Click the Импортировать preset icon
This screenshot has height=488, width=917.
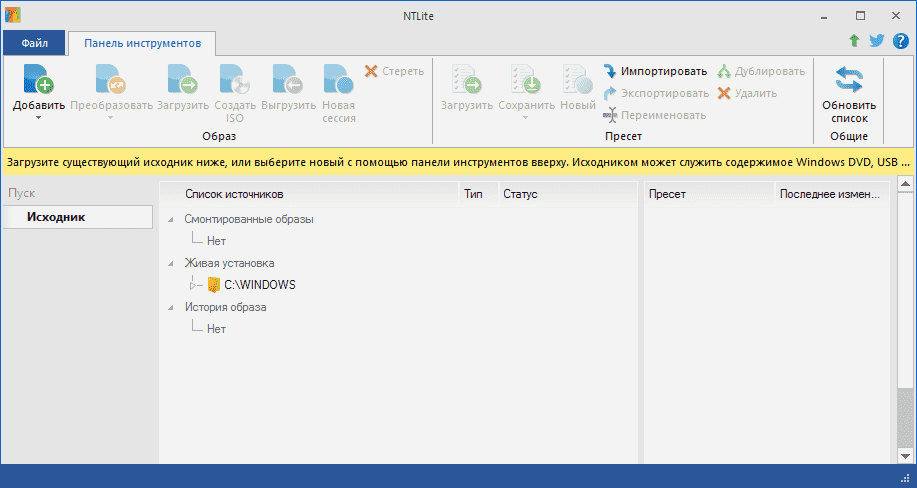610,72
